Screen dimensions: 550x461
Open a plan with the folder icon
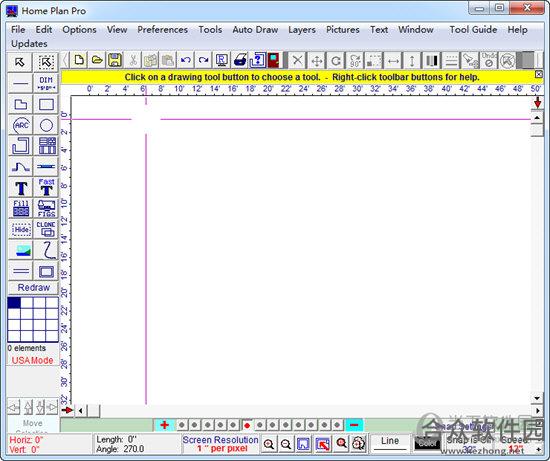pyautogui.click(x=97, y=60)
